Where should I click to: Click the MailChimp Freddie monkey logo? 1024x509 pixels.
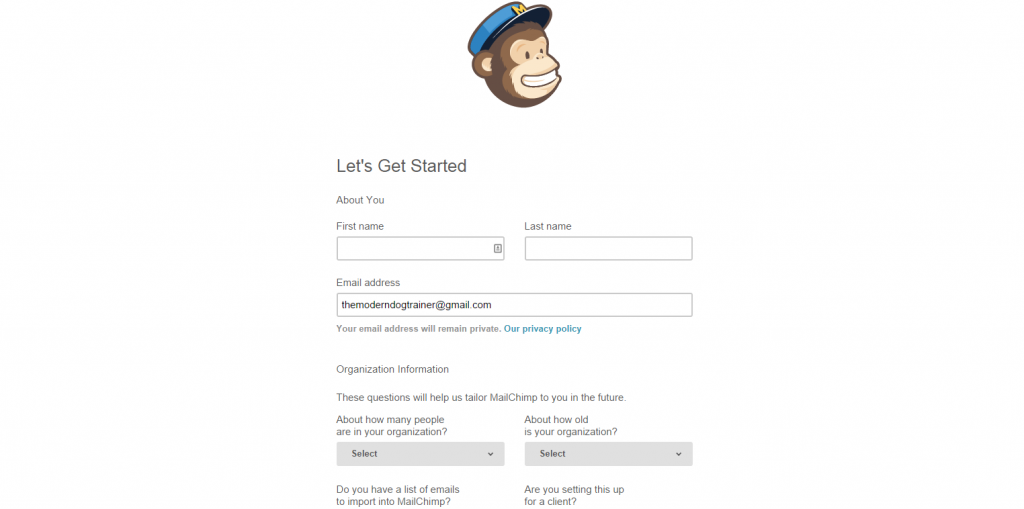click(x=514, y=54)
